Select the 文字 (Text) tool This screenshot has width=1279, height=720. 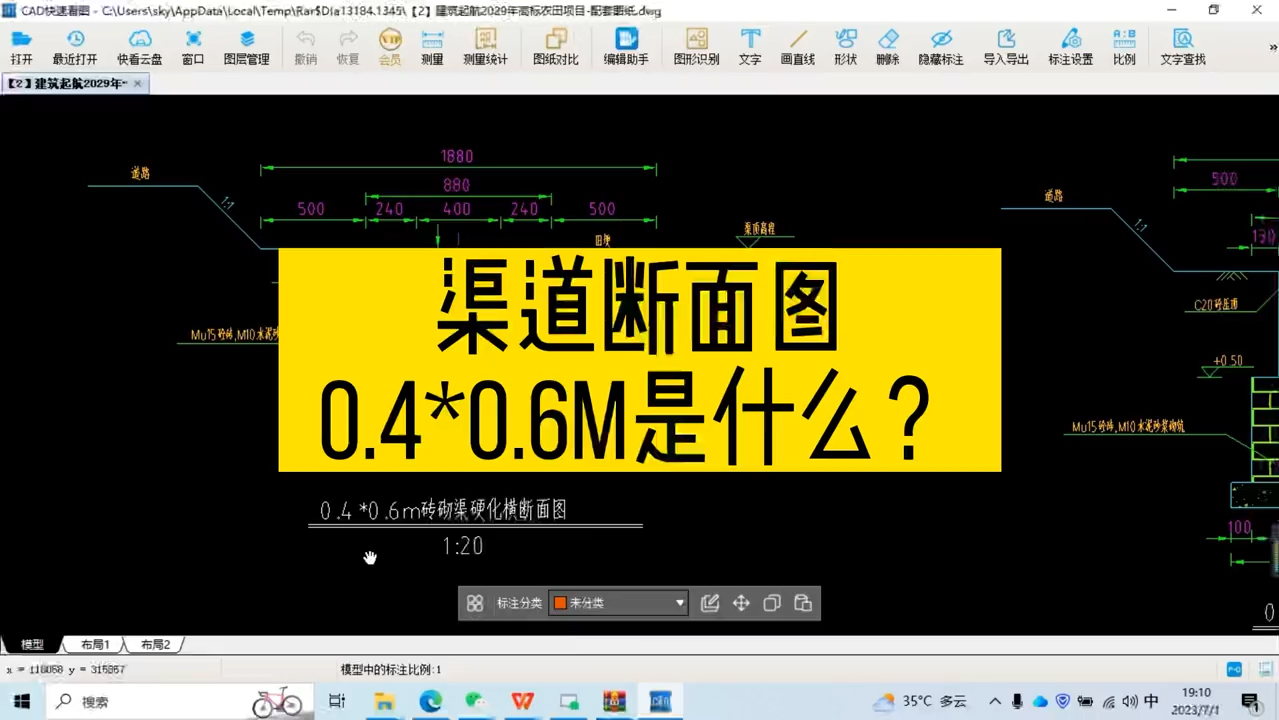750,45
